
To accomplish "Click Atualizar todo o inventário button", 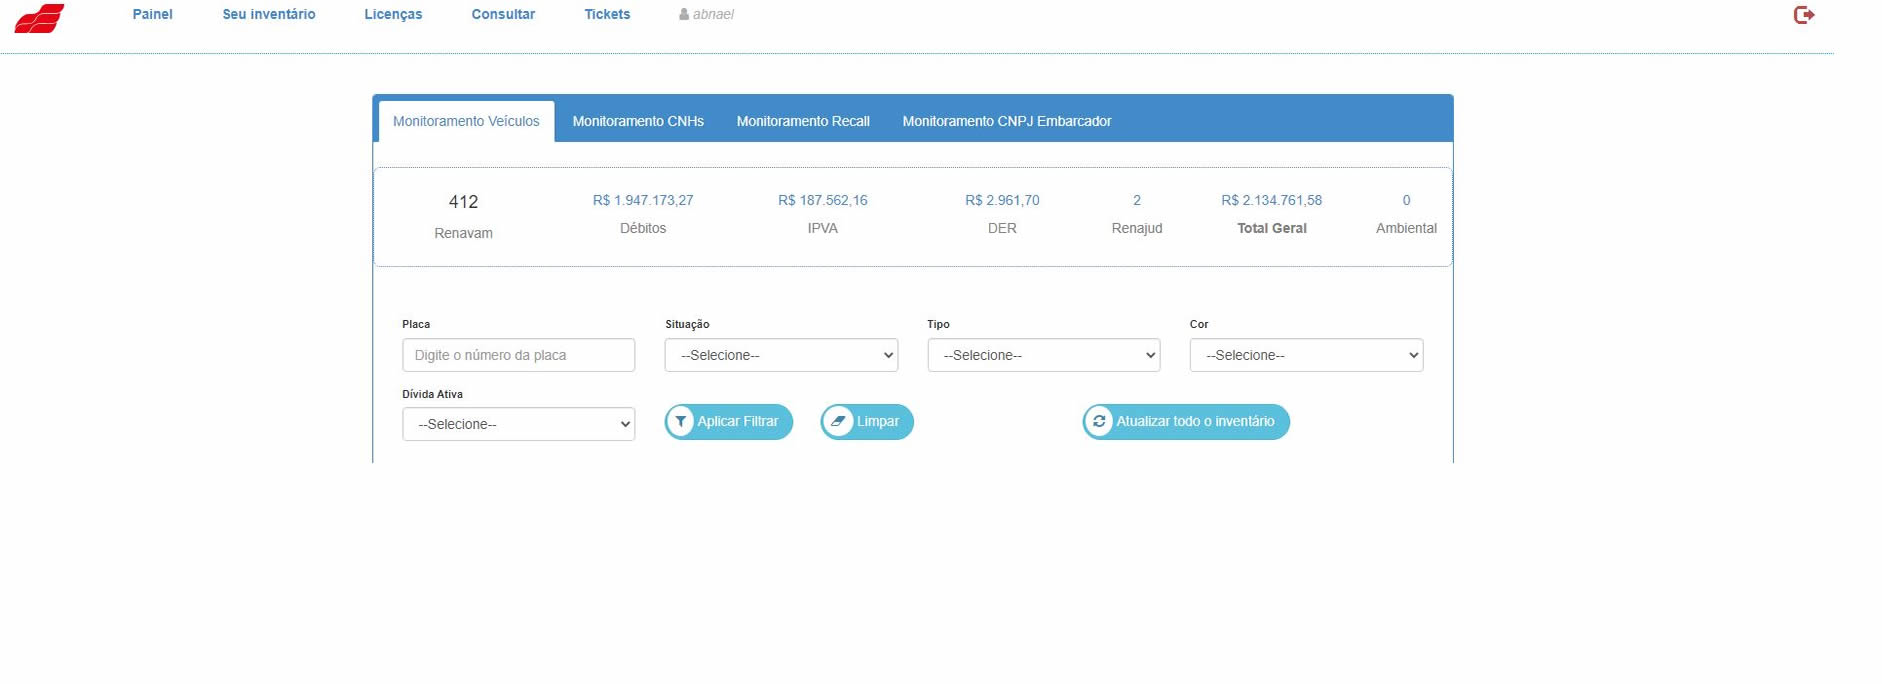I will pos(1186,422).
